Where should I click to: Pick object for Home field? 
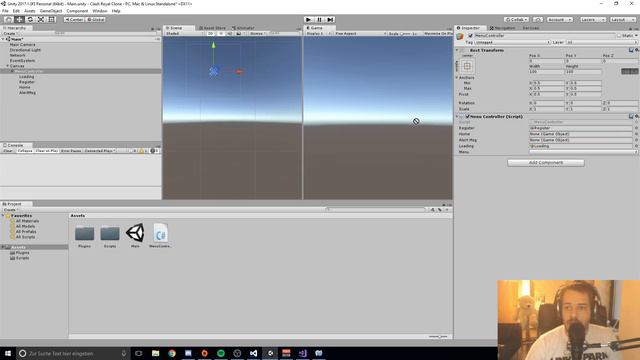tap(636, 134)
